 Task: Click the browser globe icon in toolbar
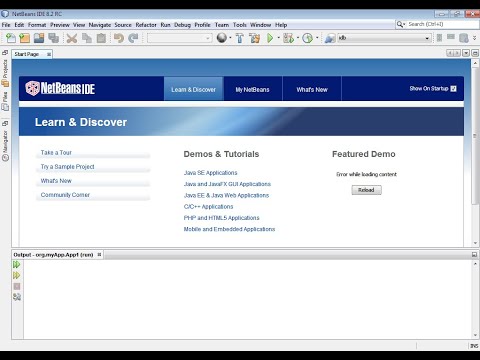point(222,38)
